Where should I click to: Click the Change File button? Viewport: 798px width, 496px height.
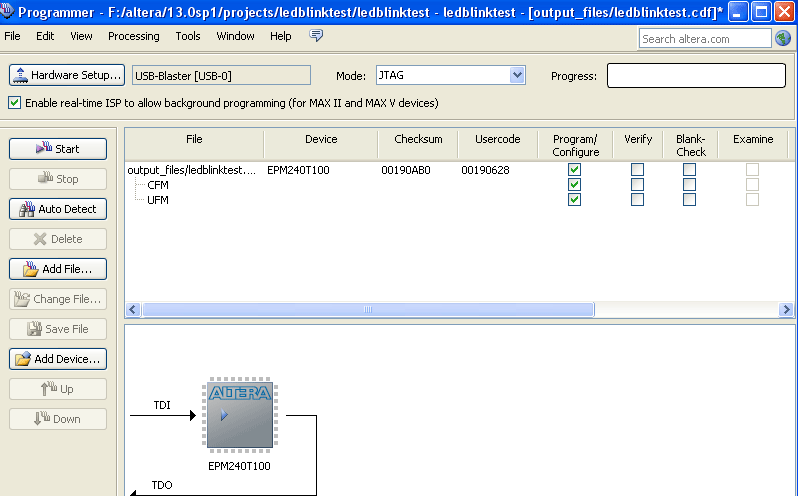[58, 299]
